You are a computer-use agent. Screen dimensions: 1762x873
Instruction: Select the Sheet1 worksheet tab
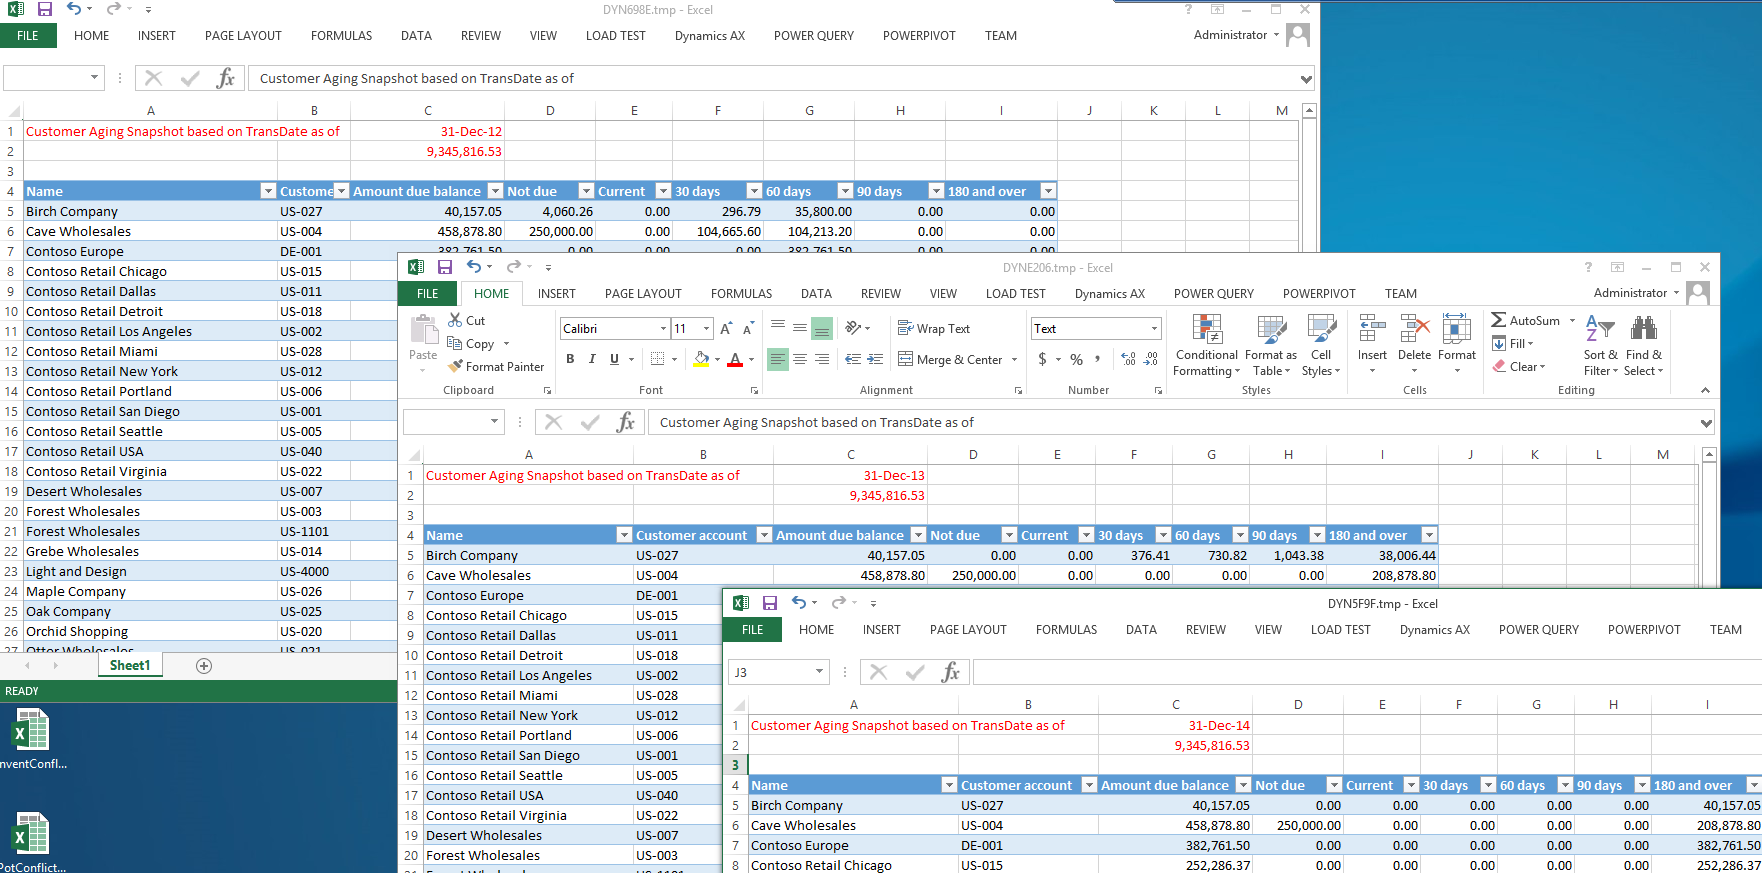(x=130, y=666)
